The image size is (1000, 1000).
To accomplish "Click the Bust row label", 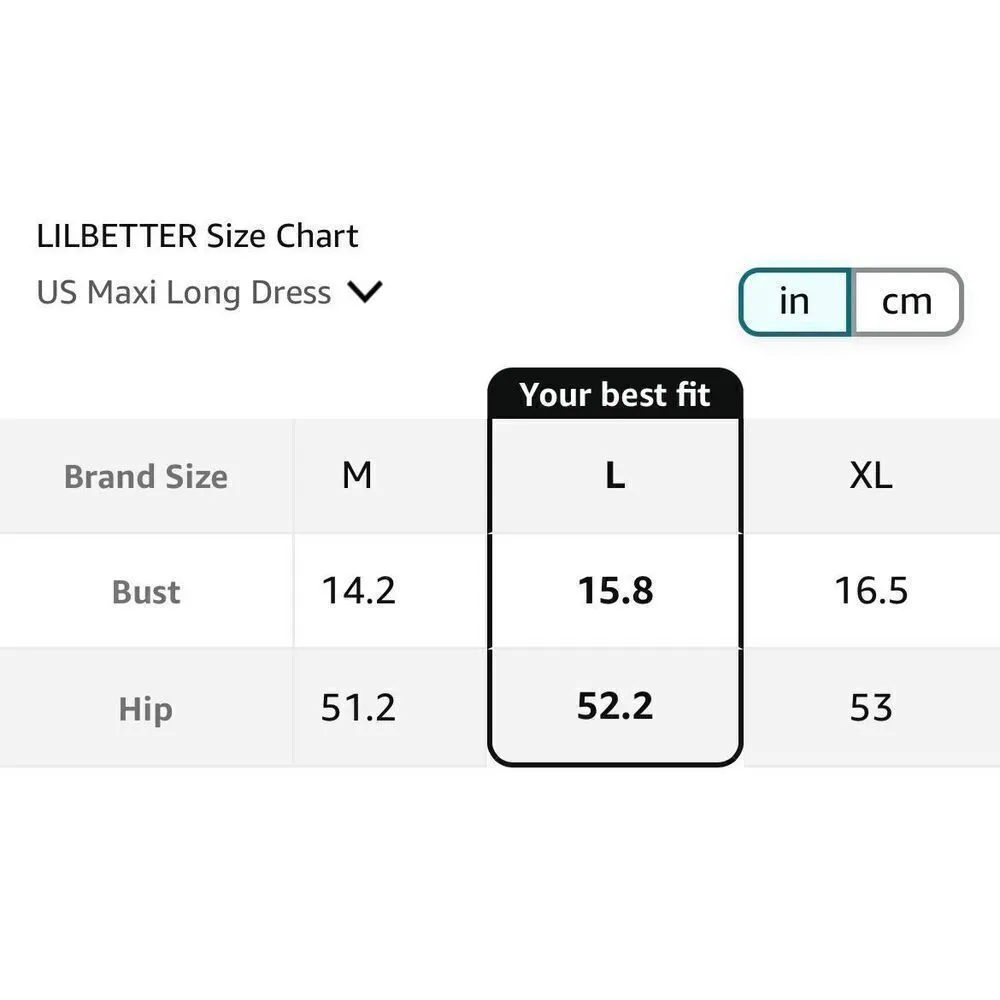I will [x=146, y=592].
